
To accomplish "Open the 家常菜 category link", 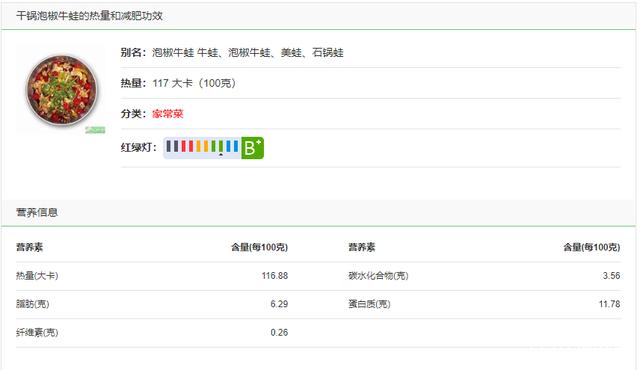I will tap(168, 114).
